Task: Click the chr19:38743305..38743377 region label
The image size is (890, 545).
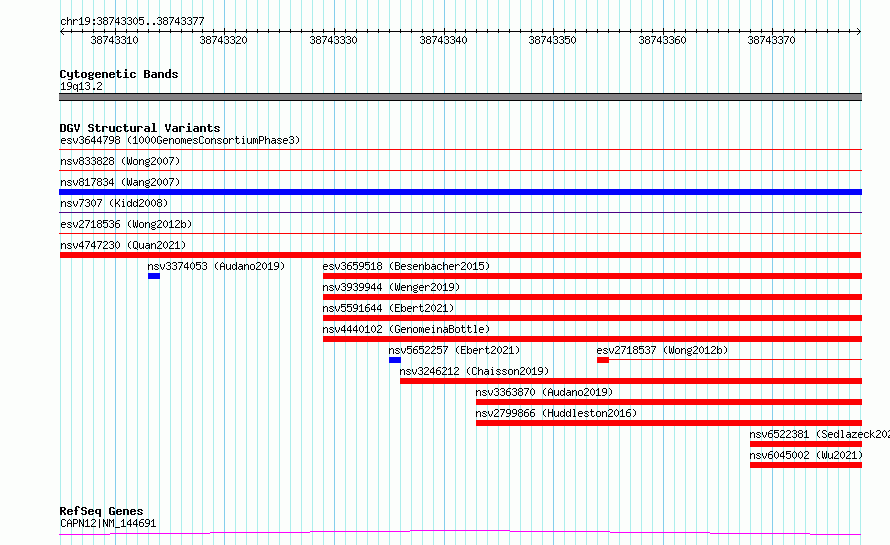Action: 132,22
